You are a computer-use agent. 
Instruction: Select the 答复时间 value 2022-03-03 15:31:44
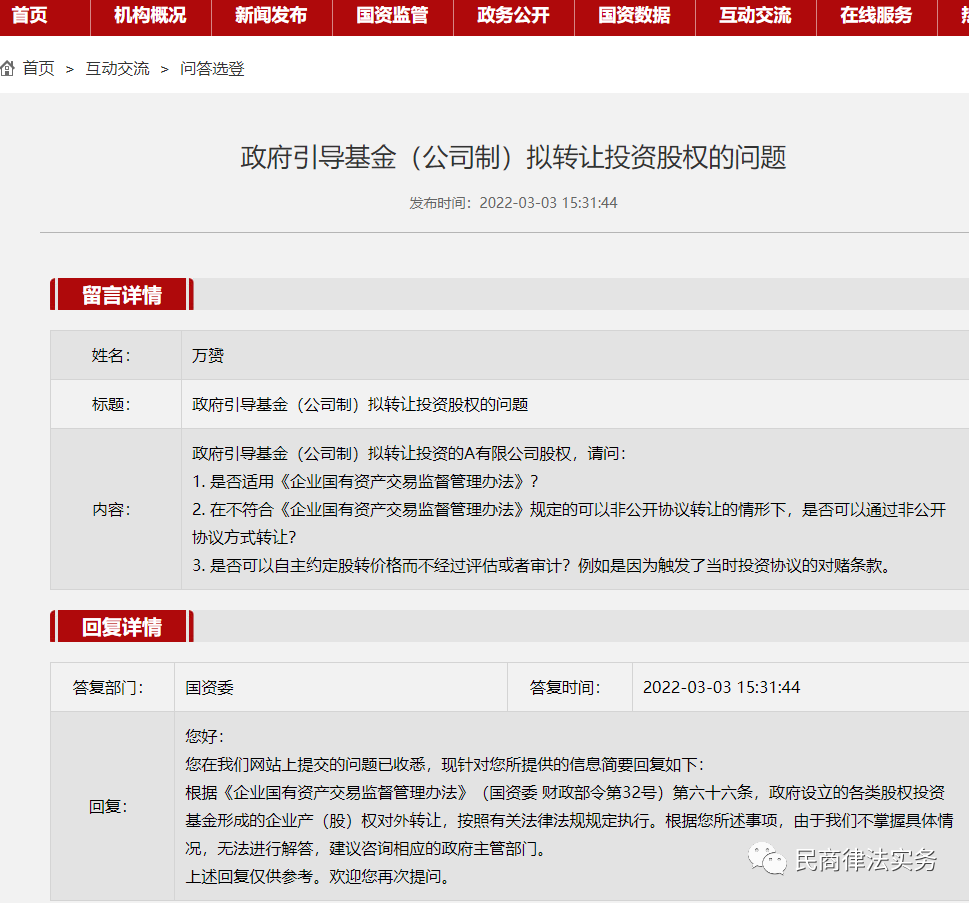pyautogui.click(x=721, y=687)
